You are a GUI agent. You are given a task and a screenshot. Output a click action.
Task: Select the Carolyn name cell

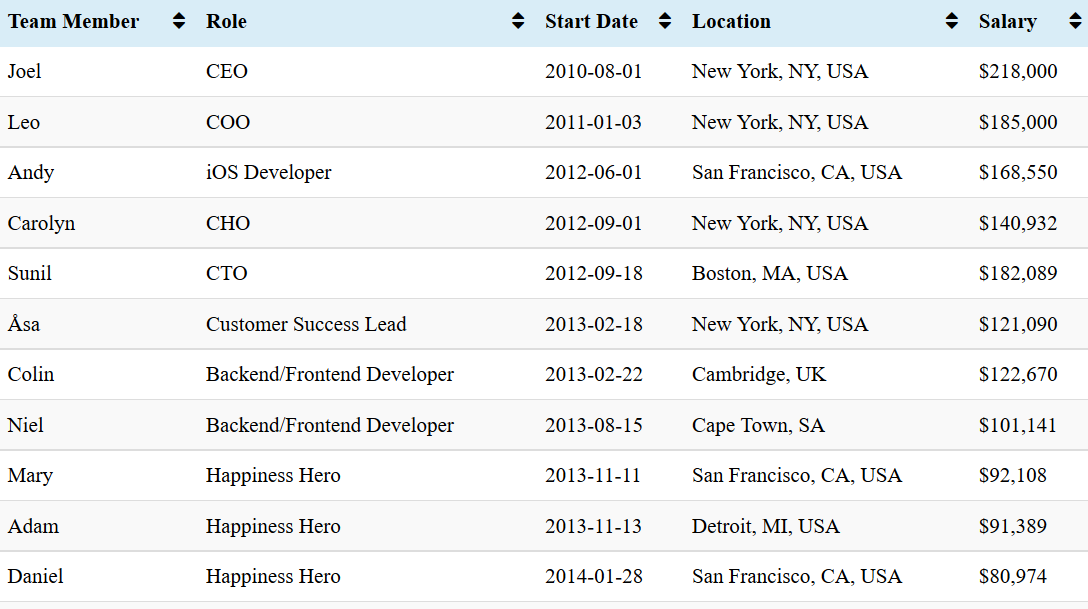(x=41, y=223)
